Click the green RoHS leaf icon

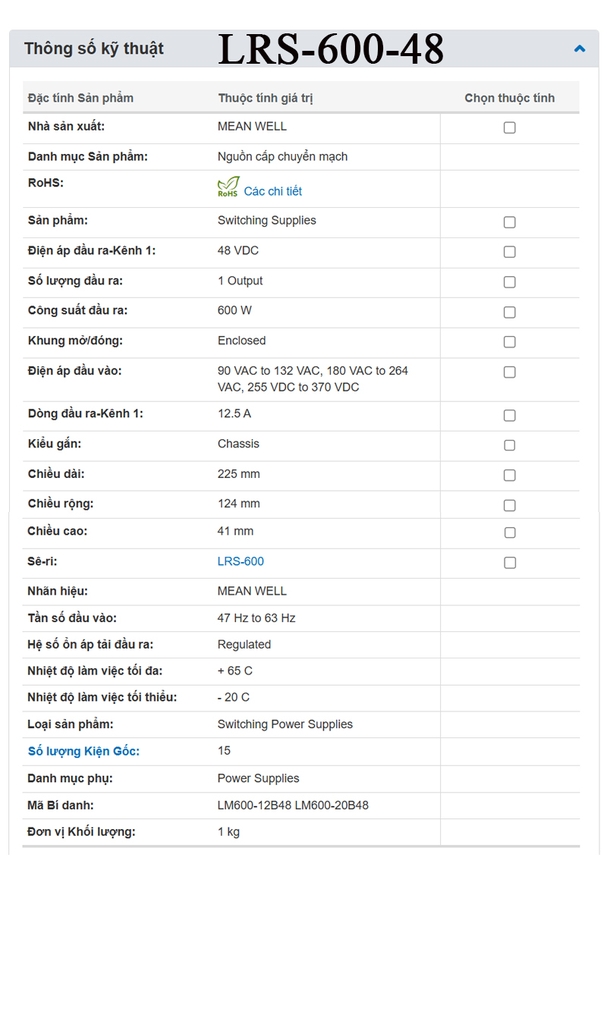click(x=228, y=187)
